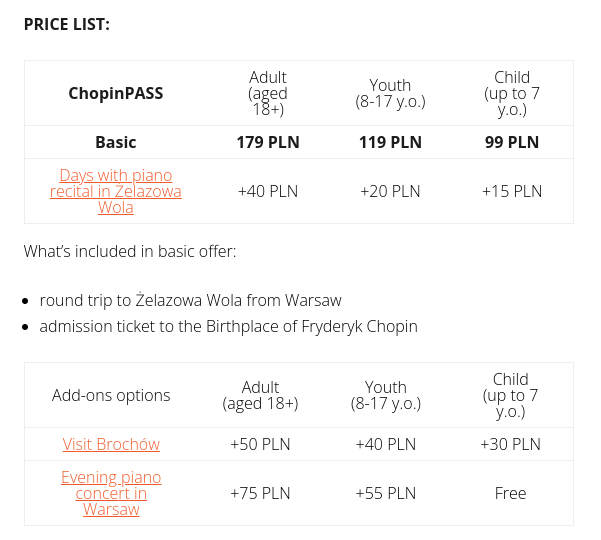The image size is (601, 540).
Task: Click the What's included in basic offer text
Action: [x=130, y=251]
